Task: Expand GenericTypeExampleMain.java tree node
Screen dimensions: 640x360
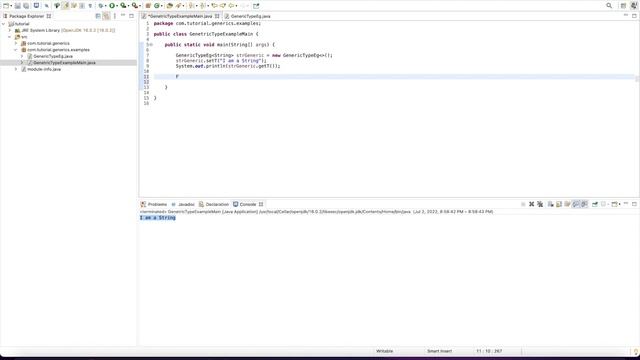Action: [x=22, y=62]
